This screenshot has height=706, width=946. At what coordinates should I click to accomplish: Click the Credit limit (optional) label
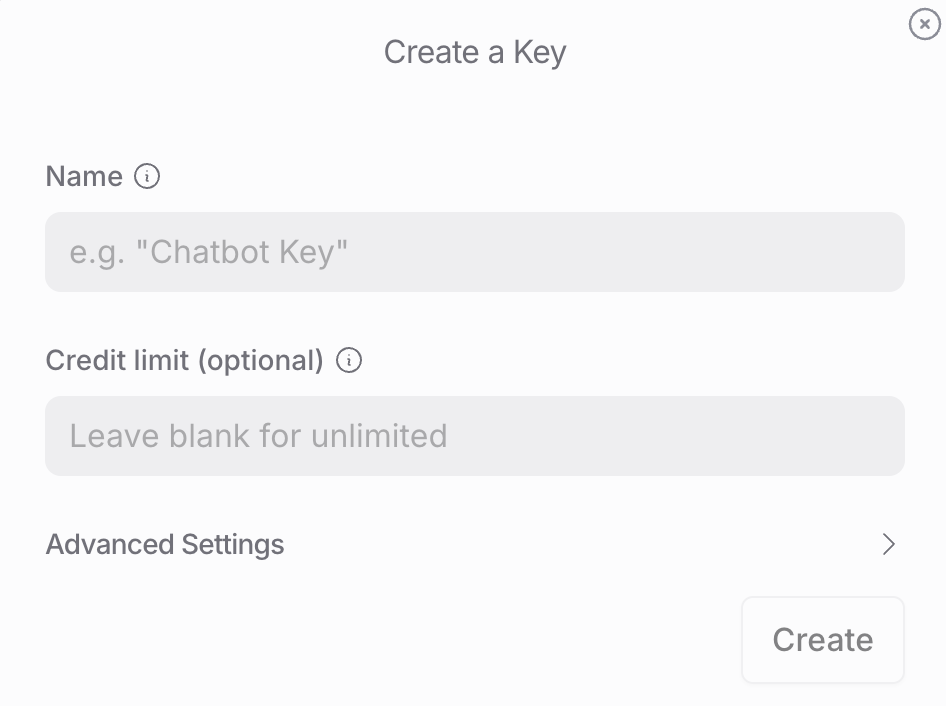click(x=185, y=361)
